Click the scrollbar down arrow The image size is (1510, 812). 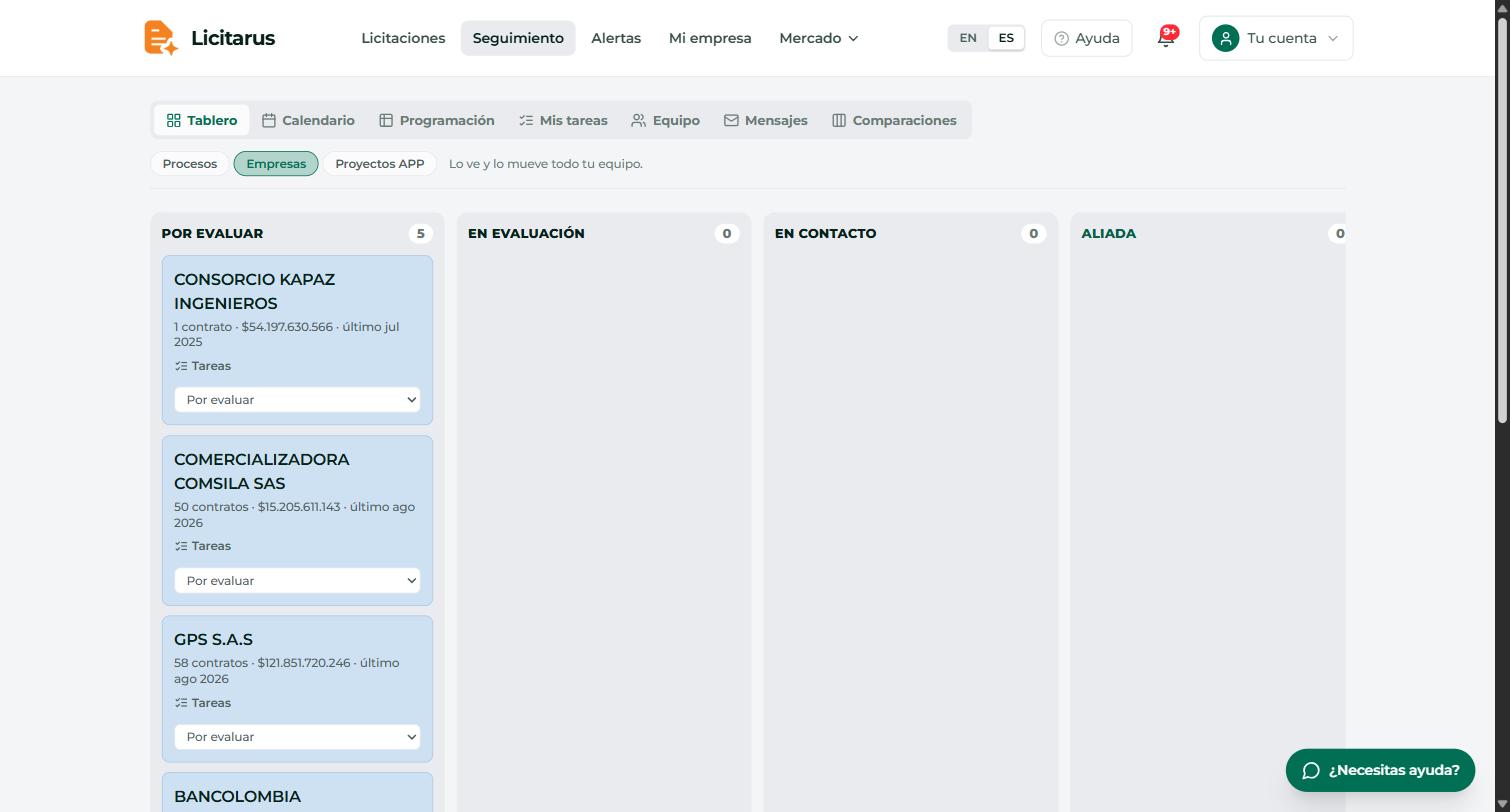coord(1501,803)
